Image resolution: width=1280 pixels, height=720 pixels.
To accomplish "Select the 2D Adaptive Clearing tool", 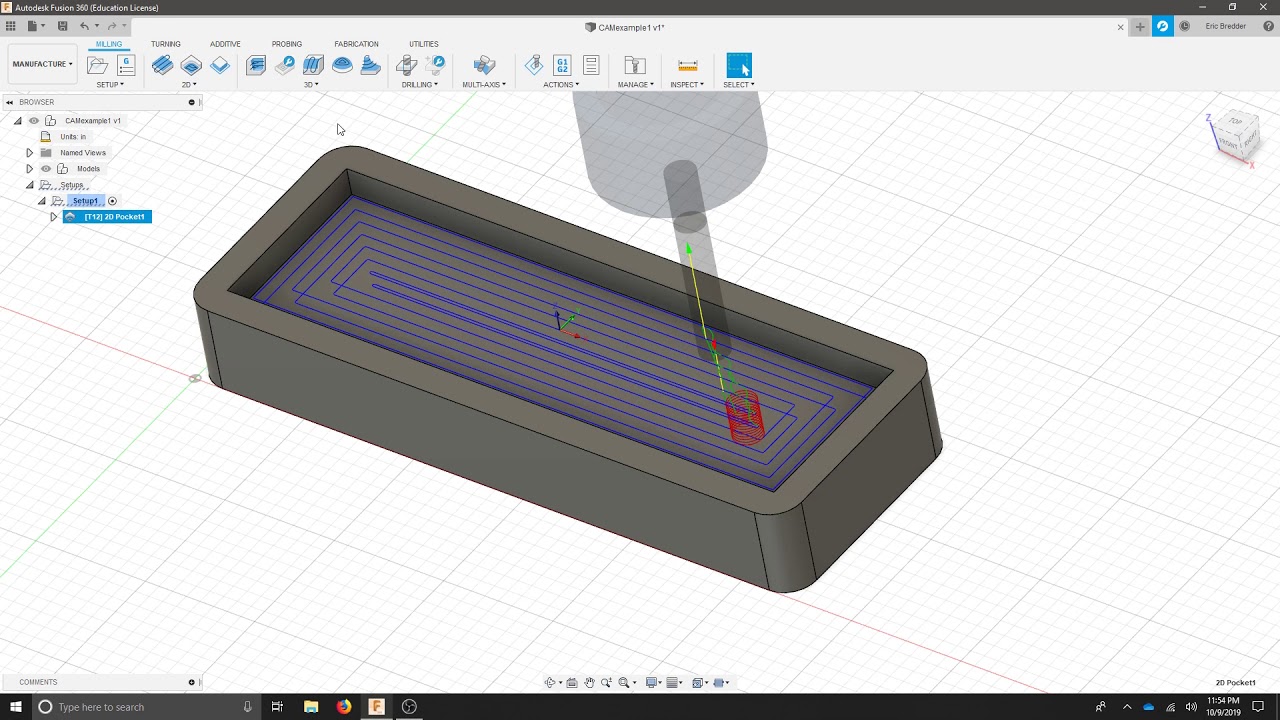I will (x=162, y=66).
